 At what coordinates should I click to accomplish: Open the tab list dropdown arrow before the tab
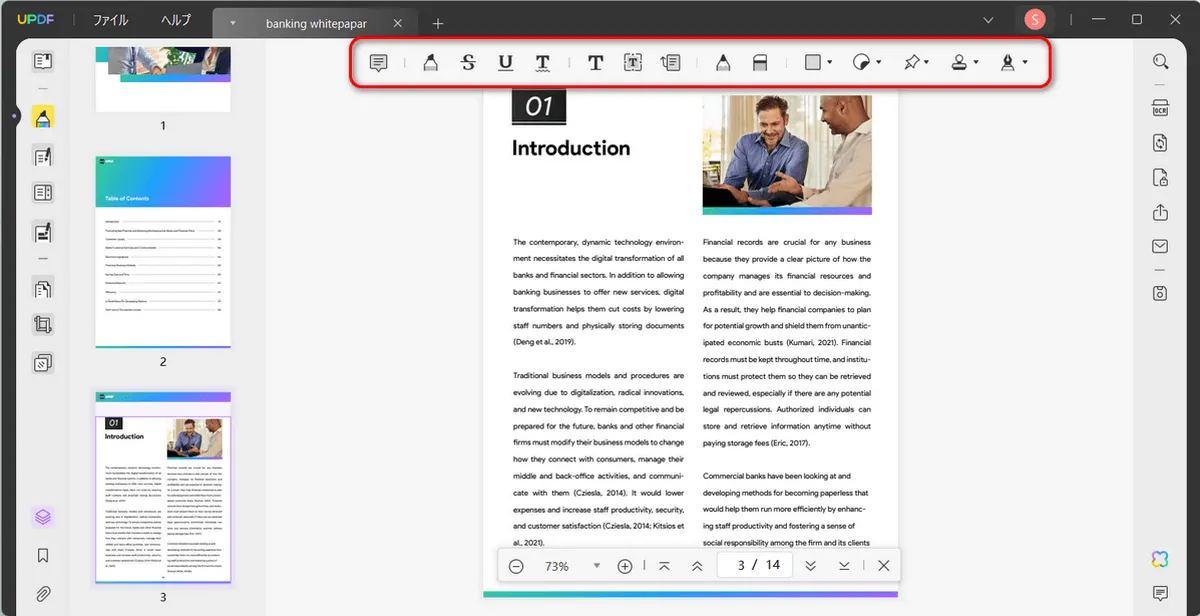click(x=232, y=22)
